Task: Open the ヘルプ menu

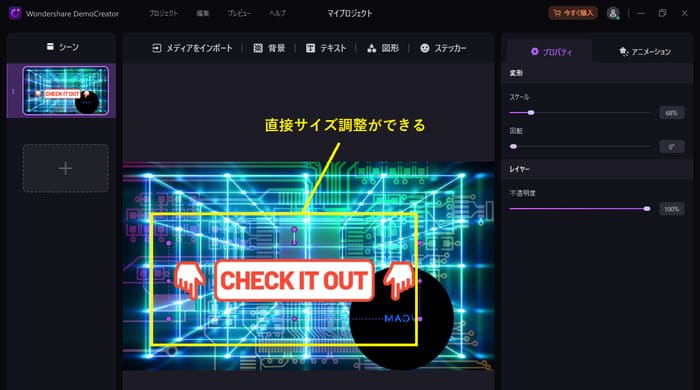Action: [277, 13]
